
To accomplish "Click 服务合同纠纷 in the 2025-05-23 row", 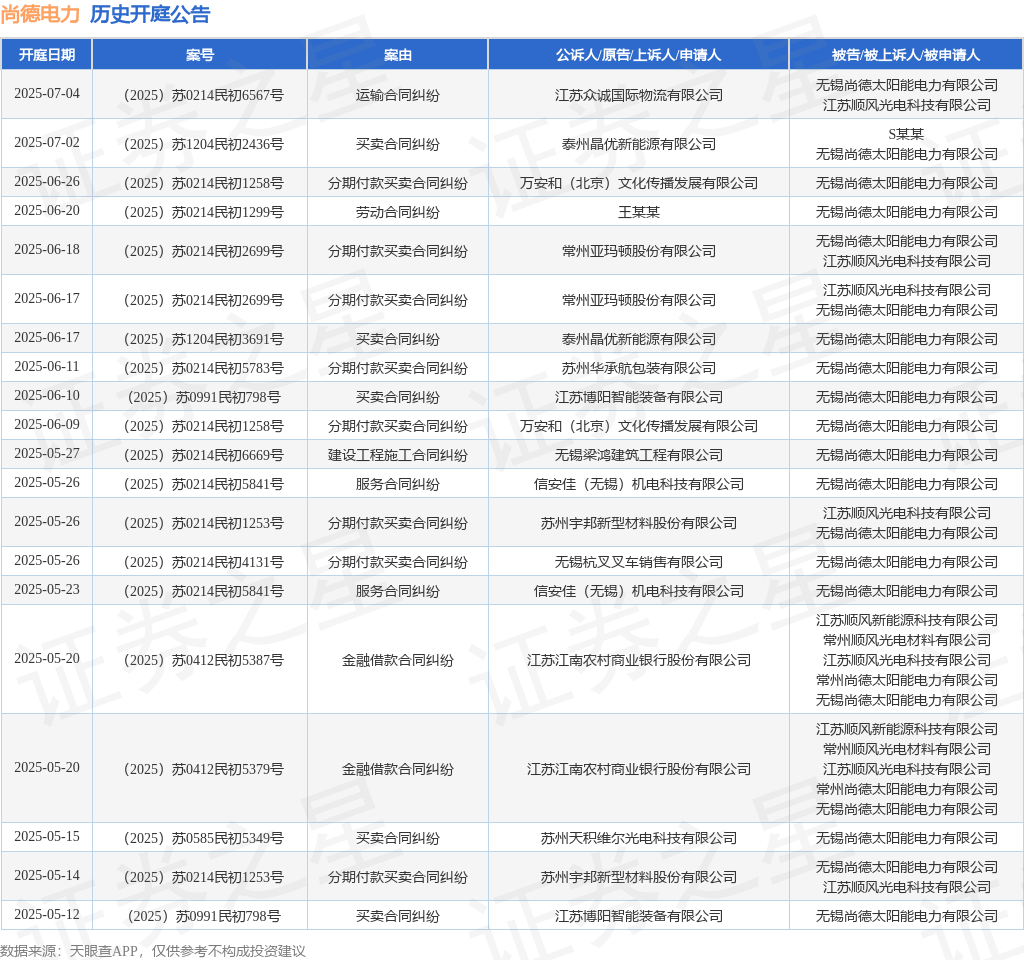I will [x=398, y=592].
